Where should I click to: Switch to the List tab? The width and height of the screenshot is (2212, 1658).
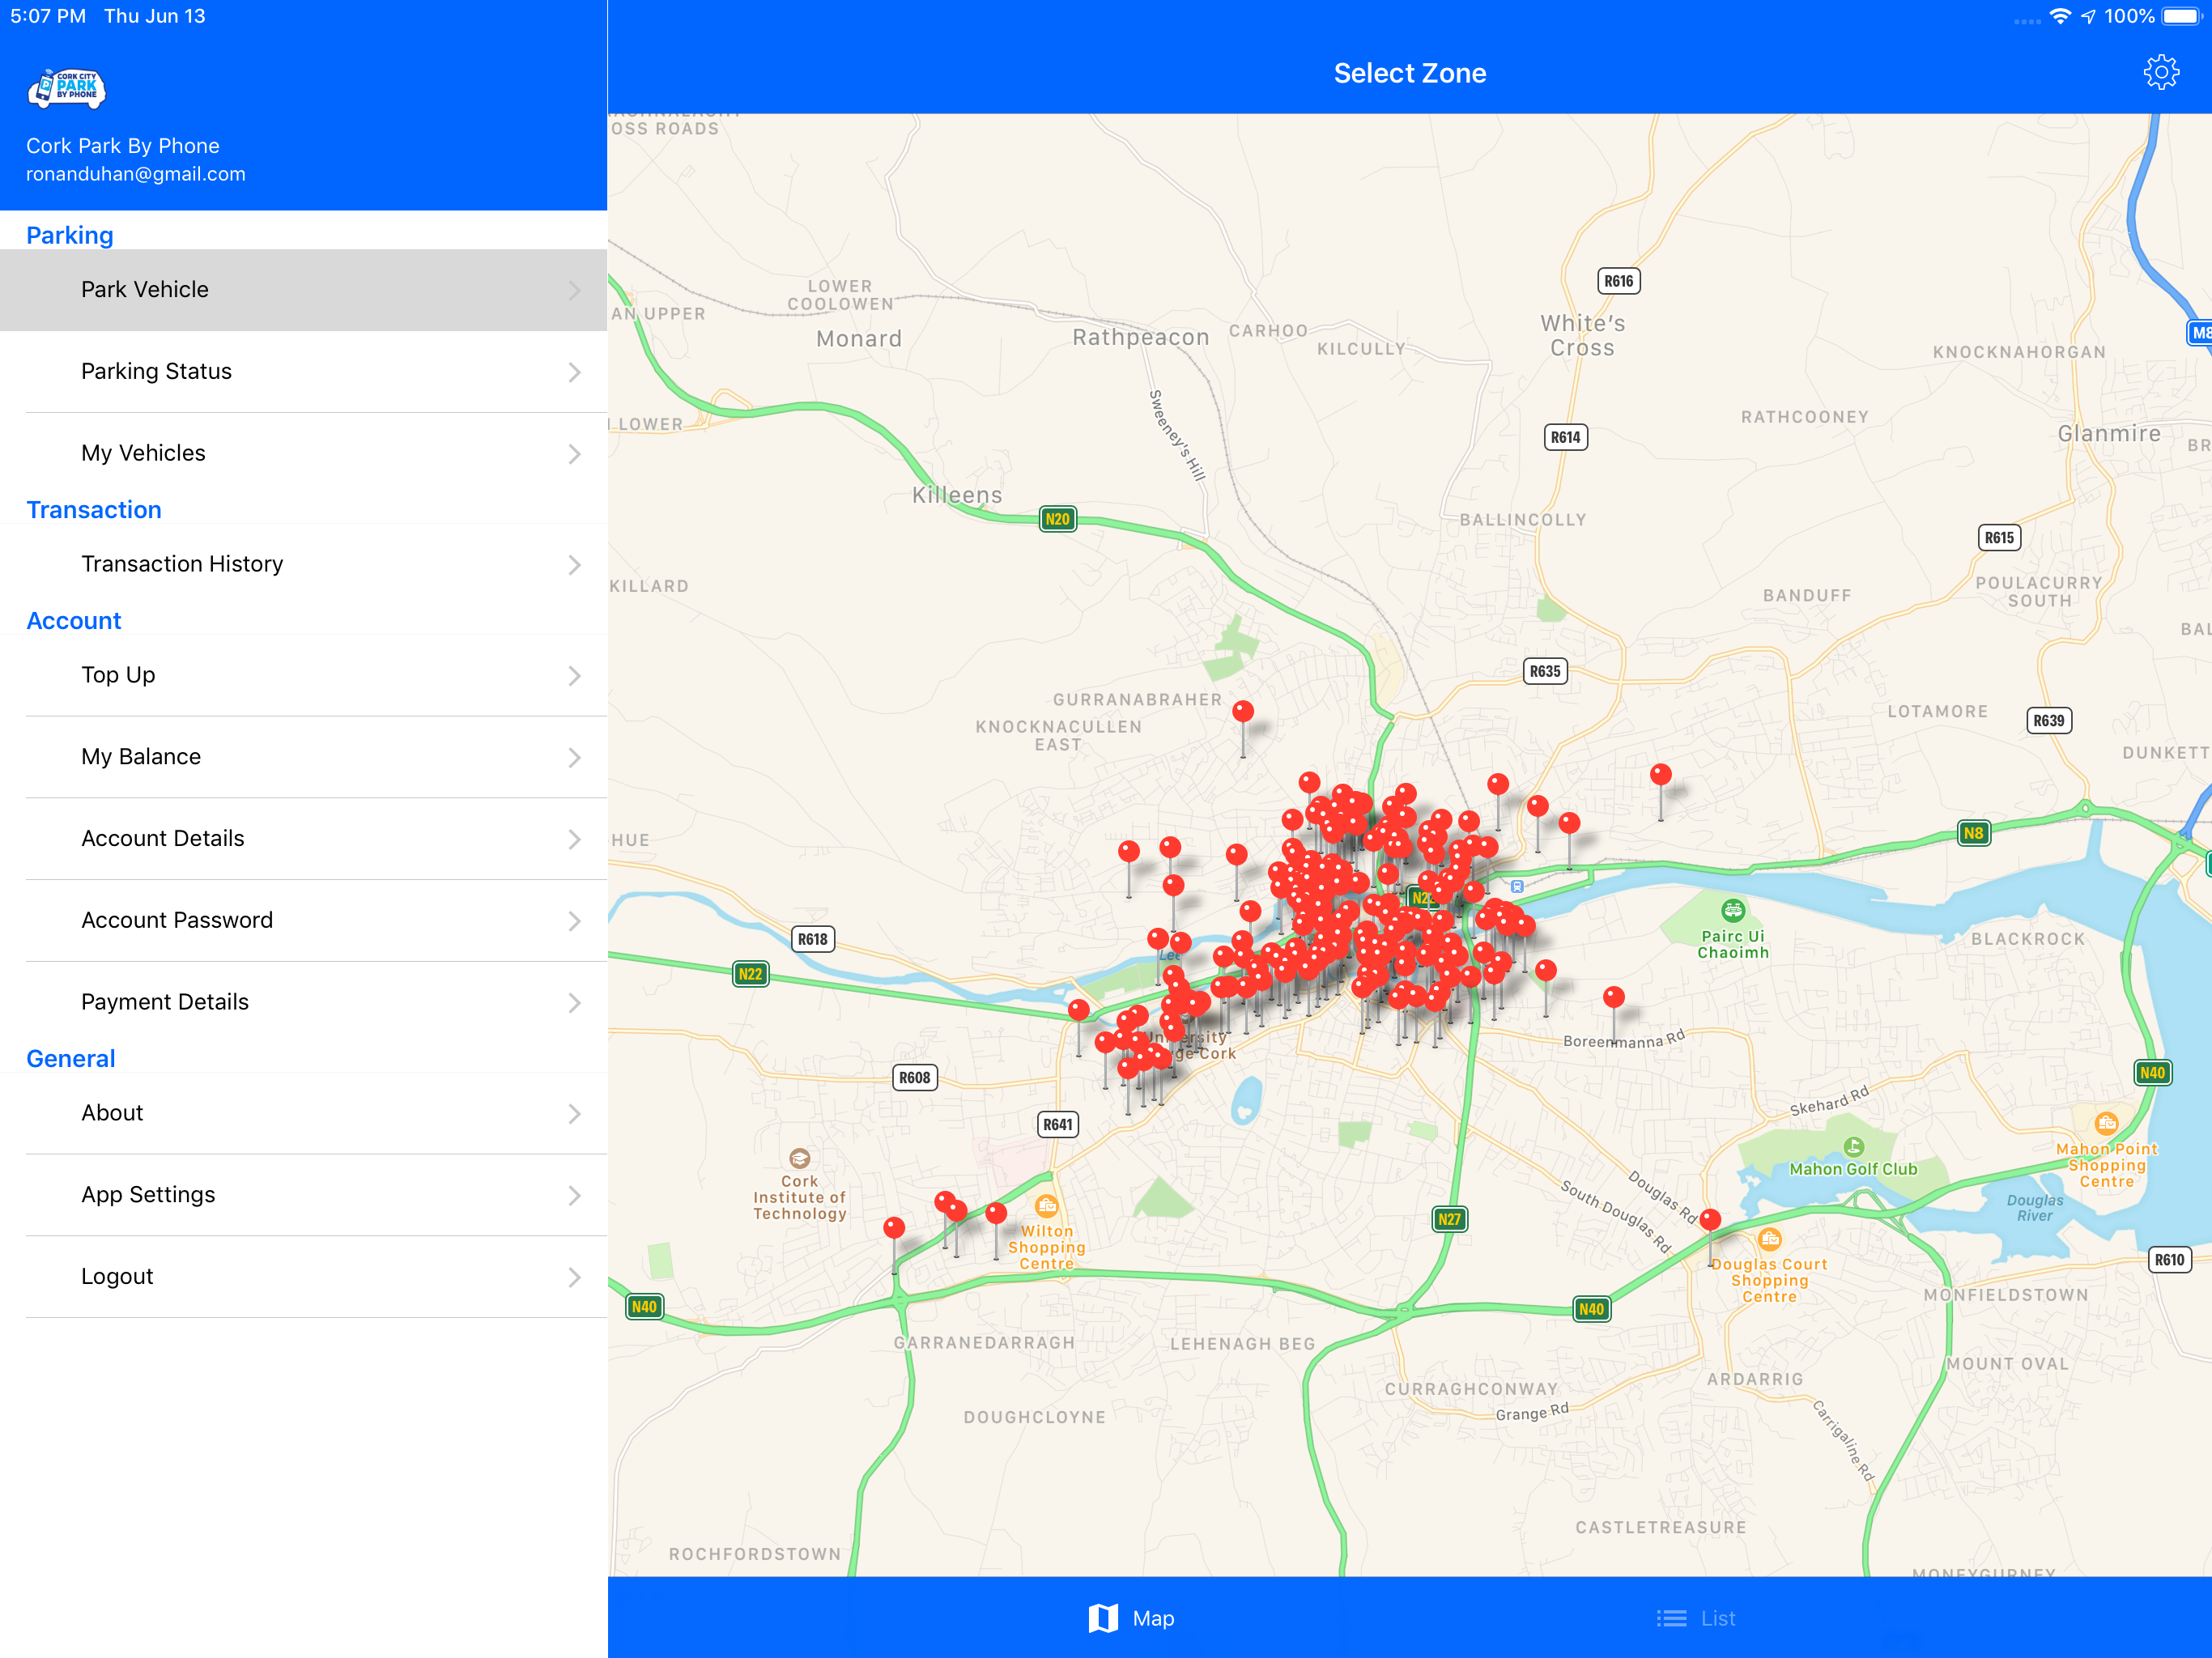(1696, 1617)
